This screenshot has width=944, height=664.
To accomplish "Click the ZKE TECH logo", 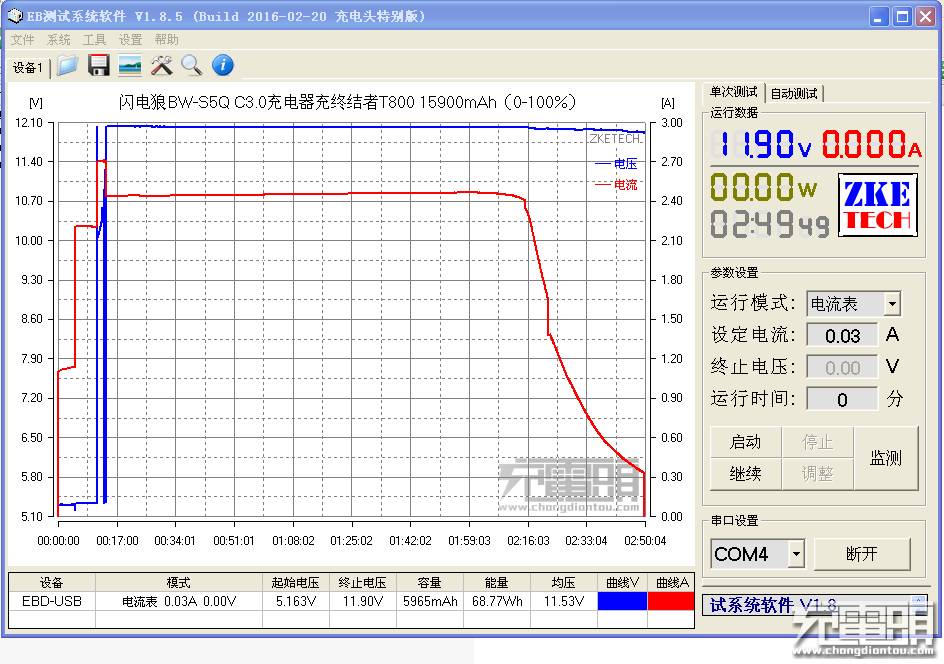I will pos(878,205).
